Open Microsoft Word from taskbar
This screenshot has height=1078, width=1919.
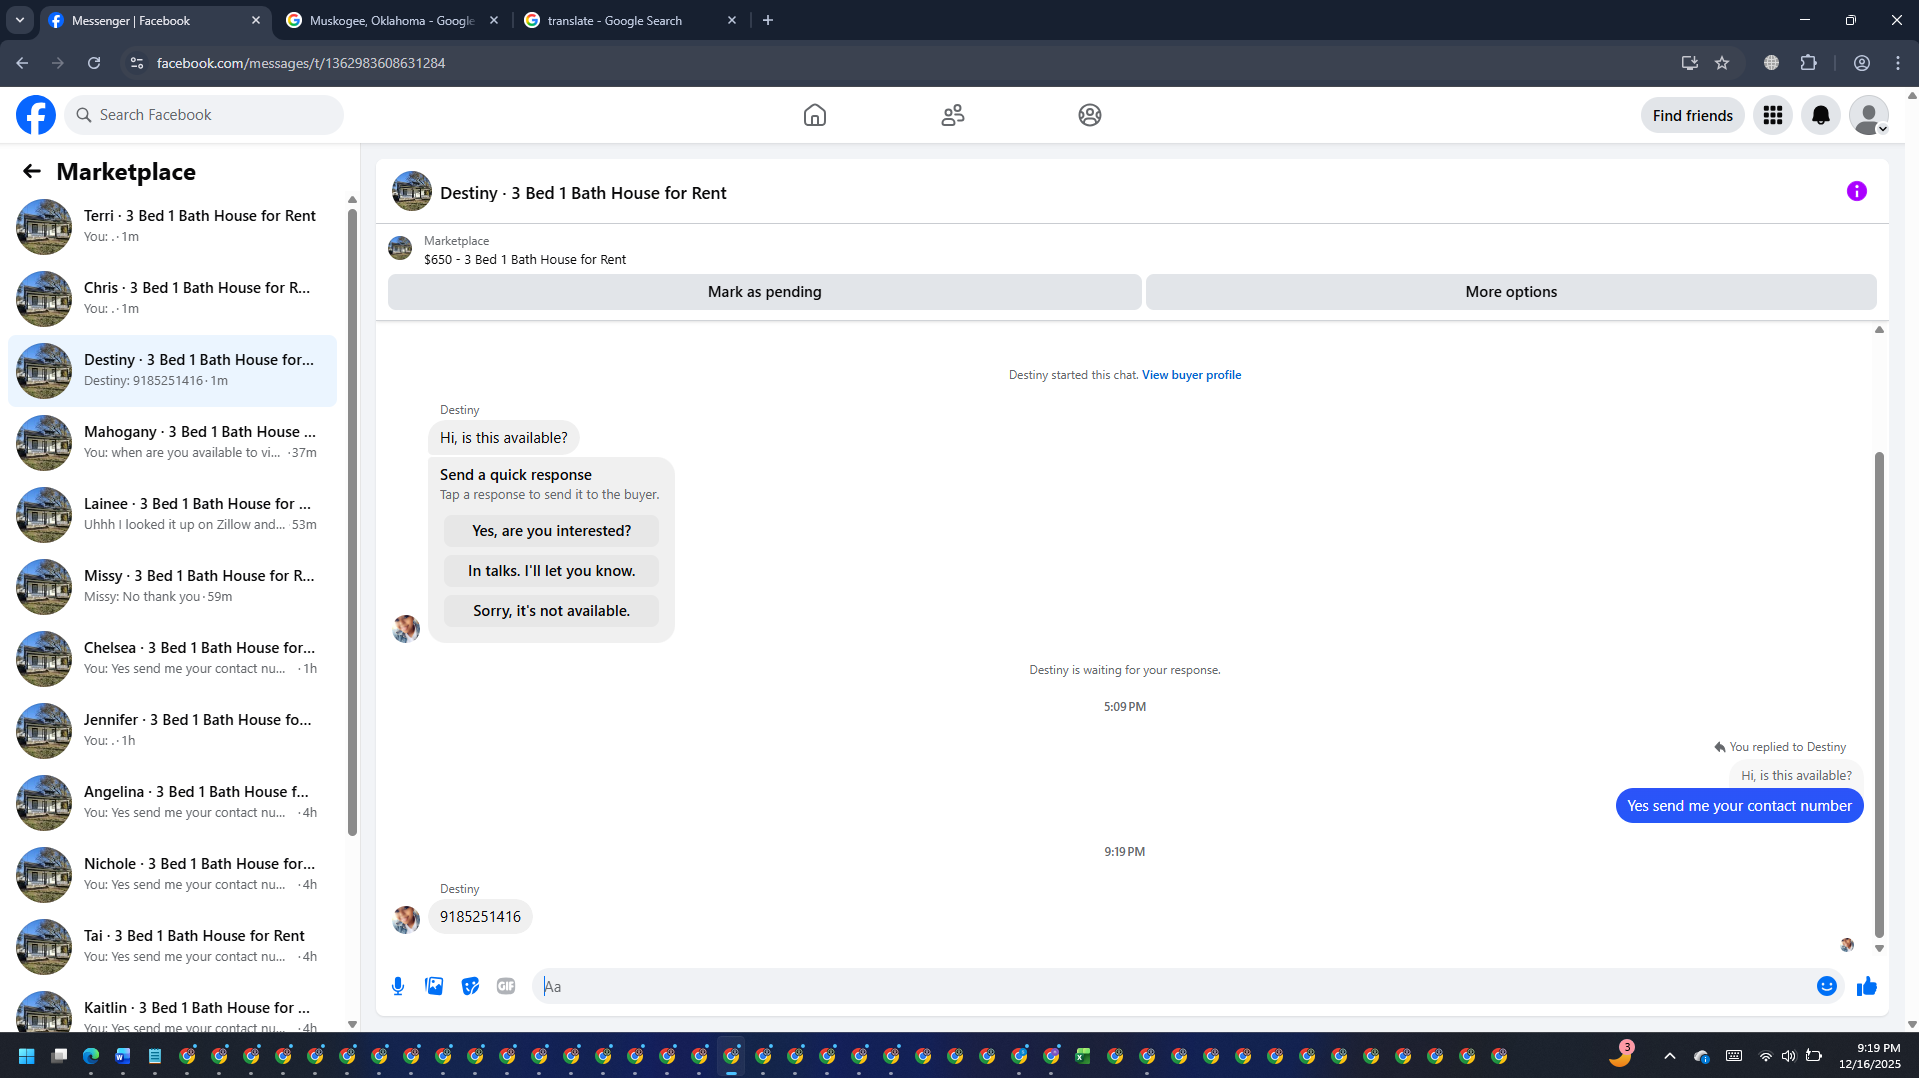click(123, 1056)
